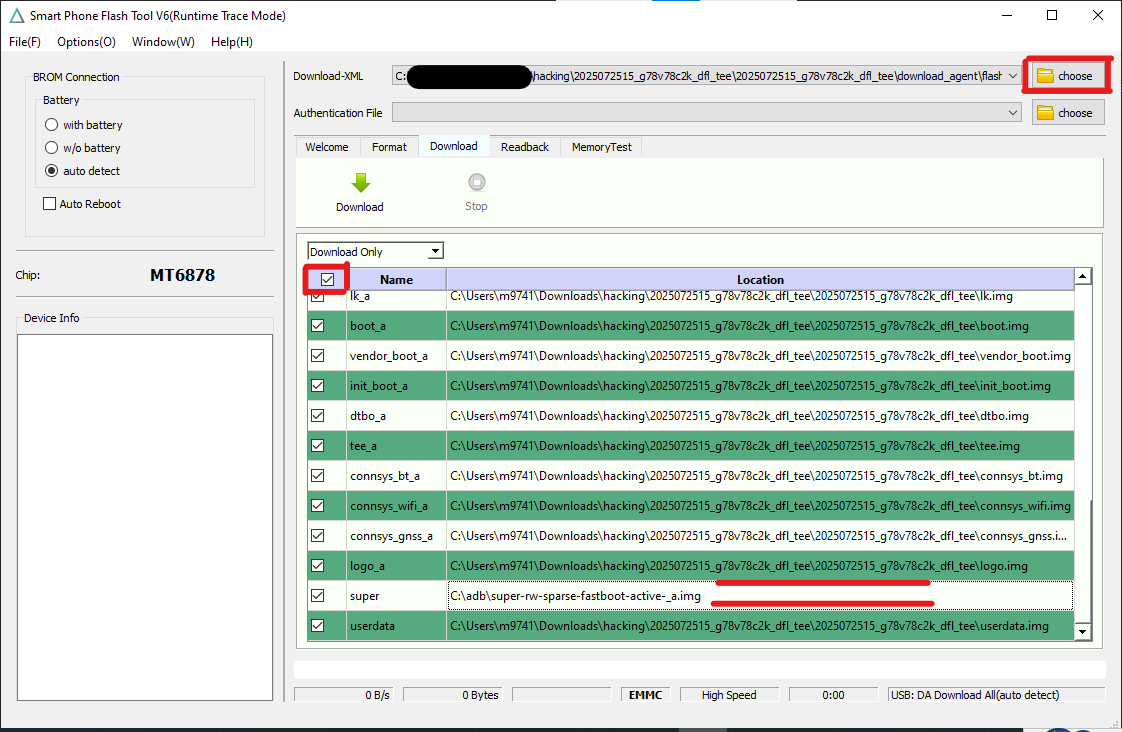This screenshot has height=732, width=1122.
Task: Click the green Download arrow icon
Action: coord(361,183)
